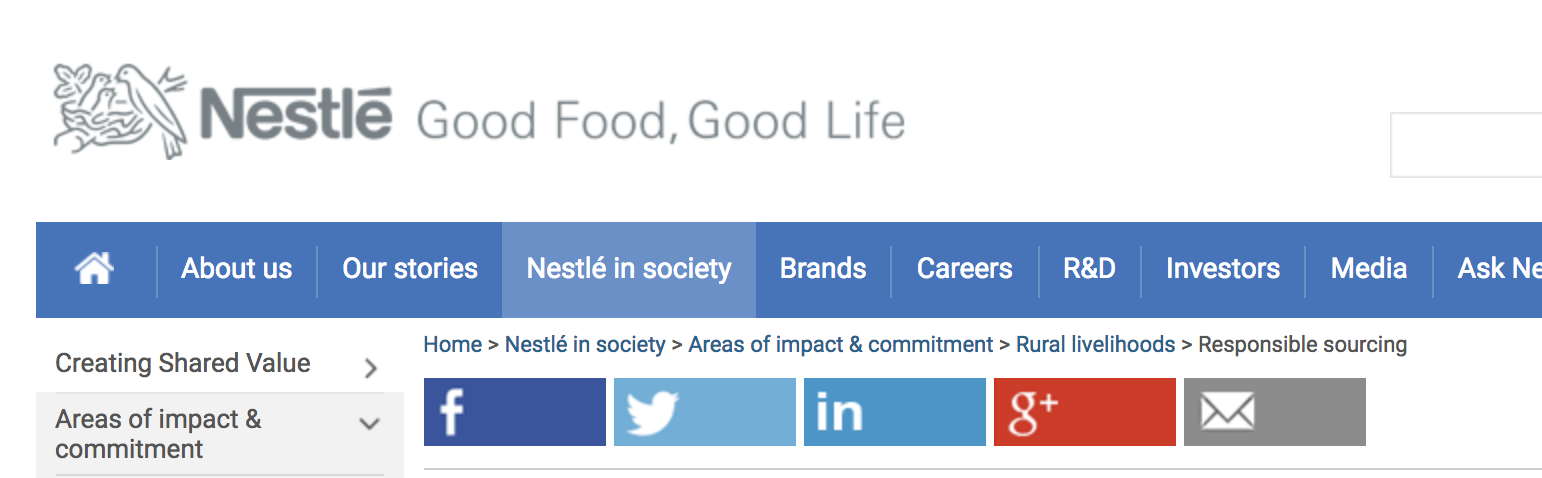The height and width of the screenshot is (478, 1542).
Task: Open the Careers menu item
Action: 965,269
